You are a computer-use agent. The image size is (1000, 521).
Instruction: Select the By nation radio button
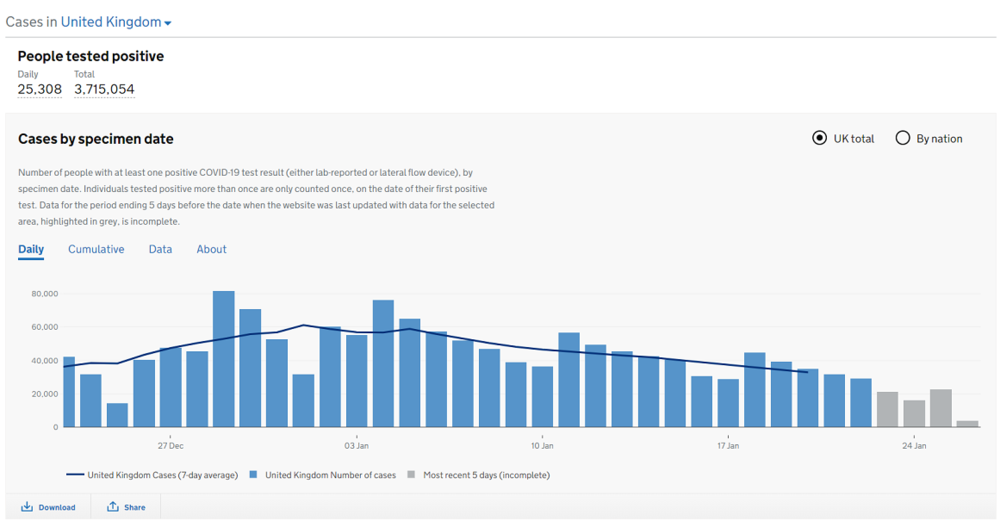[902, 138]
